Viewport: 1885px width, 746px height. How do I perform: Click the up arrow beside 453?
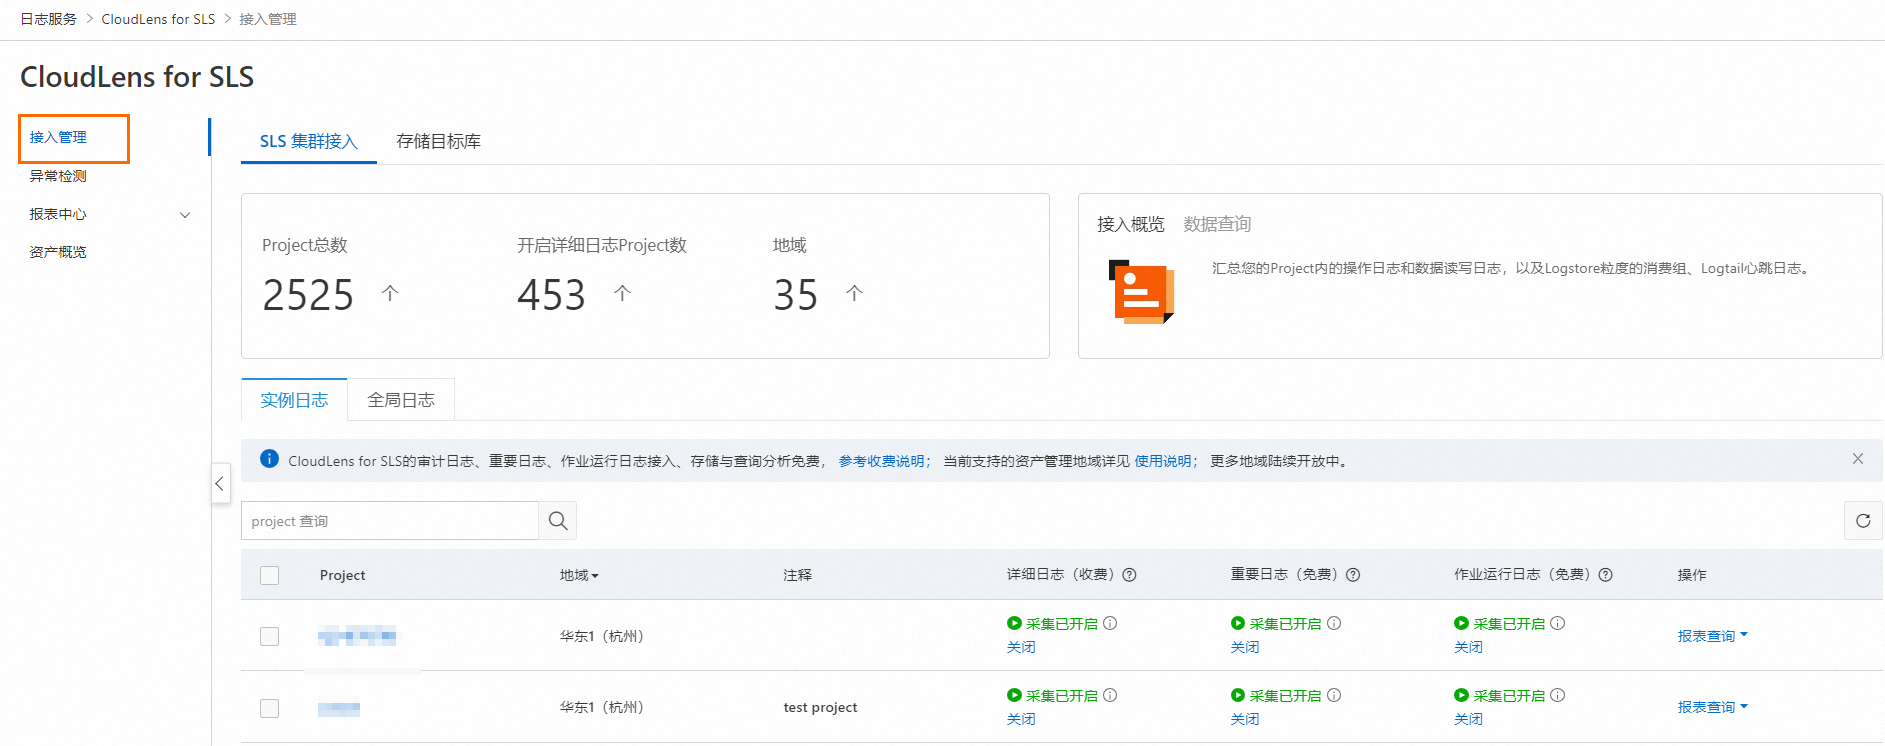tap(622, 293)
